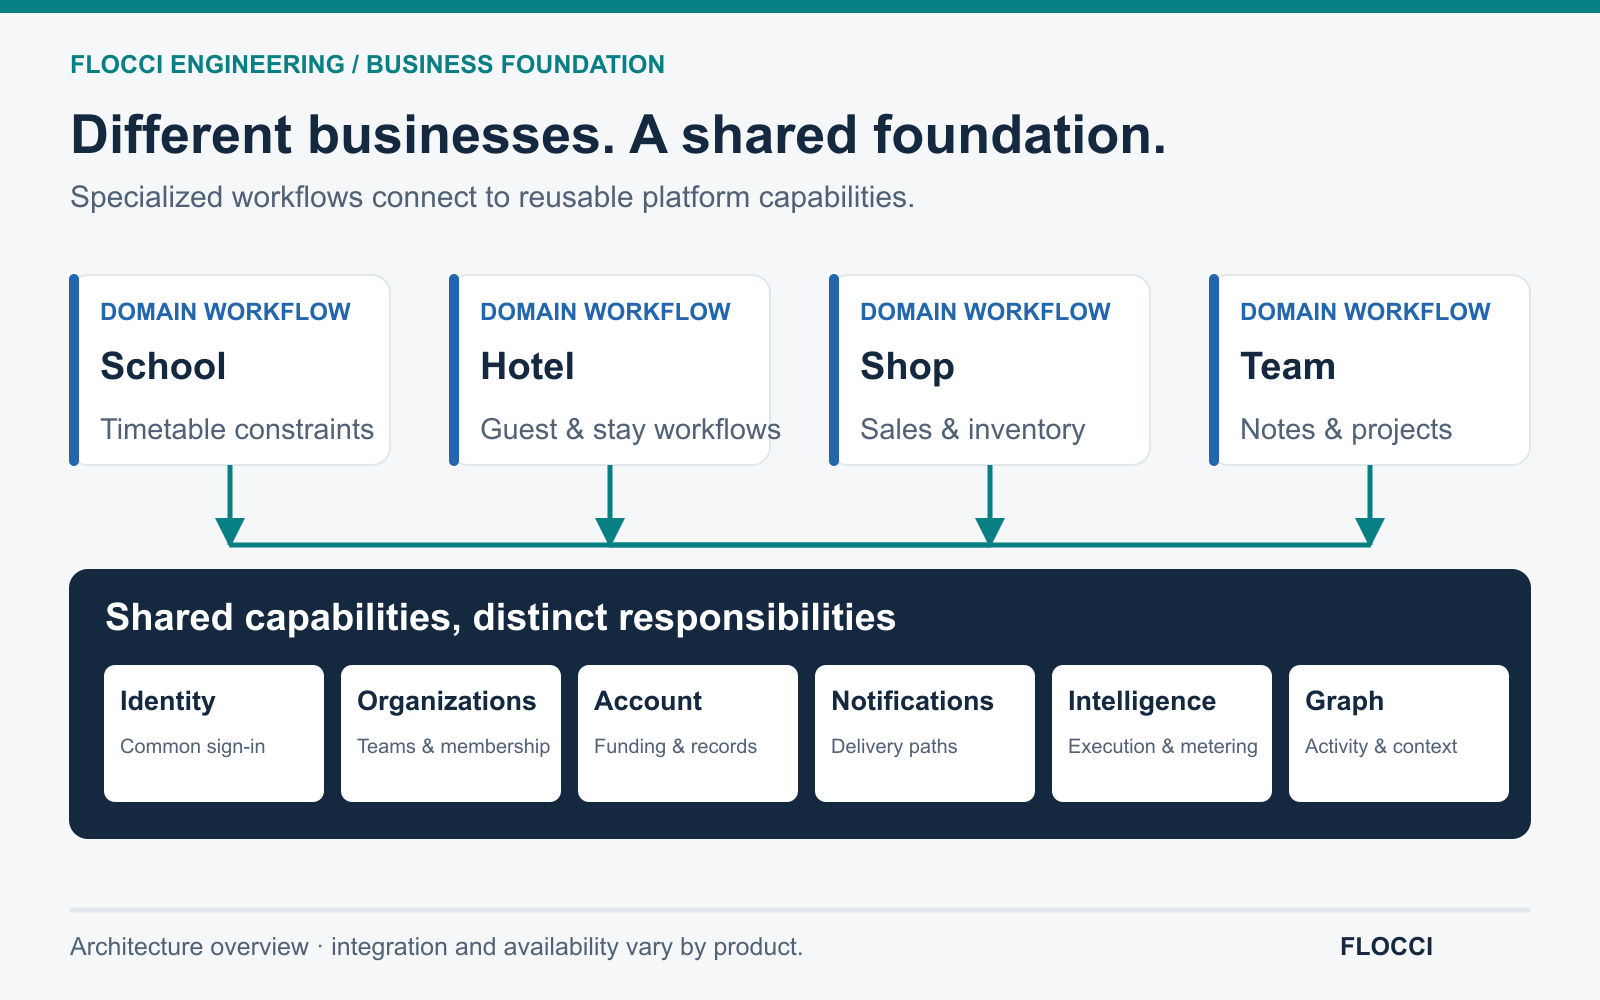1600x1000 pixels.
Task: Select the Hotel domain workflow card
Action: tap(610, 370)
